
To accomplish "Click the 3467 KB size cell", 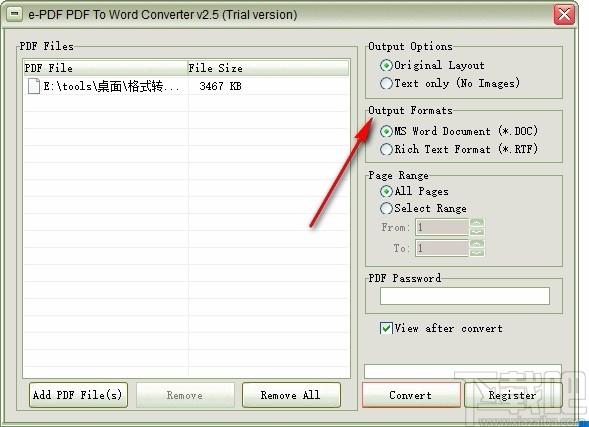I will coord(220,86).
